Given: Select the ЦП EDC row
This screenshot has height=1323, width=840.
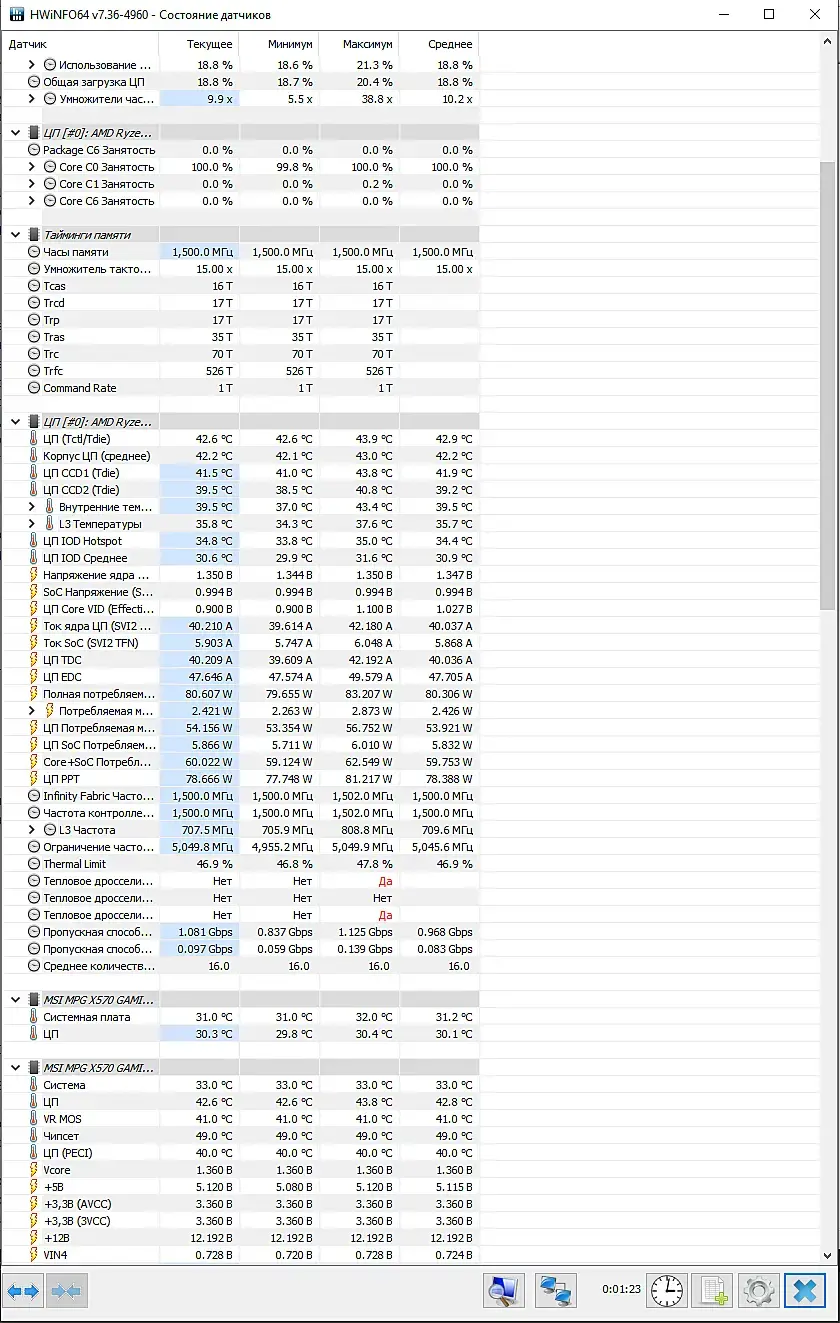Looking at the screenshot, I should [240, 677].
